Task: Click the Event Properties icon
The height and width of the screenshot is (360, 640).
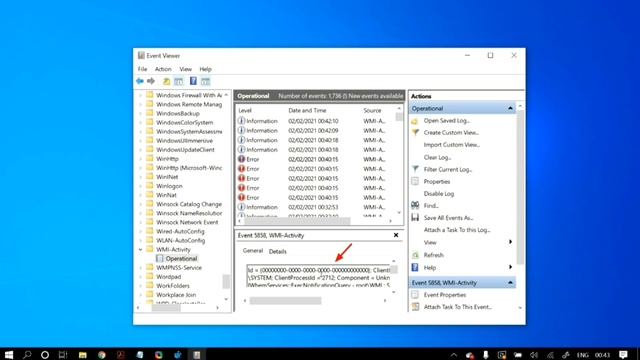Action: [x=415, y=295]
